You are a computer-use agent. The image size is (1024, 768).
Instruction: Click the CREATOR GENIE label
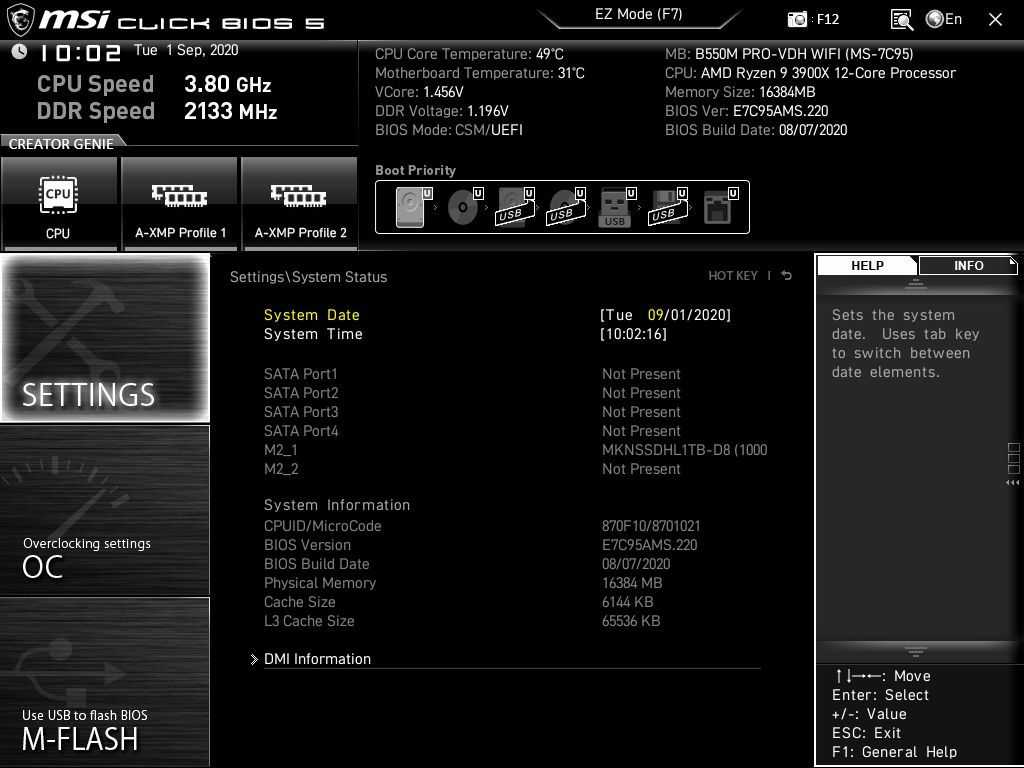tap(61, 144)
